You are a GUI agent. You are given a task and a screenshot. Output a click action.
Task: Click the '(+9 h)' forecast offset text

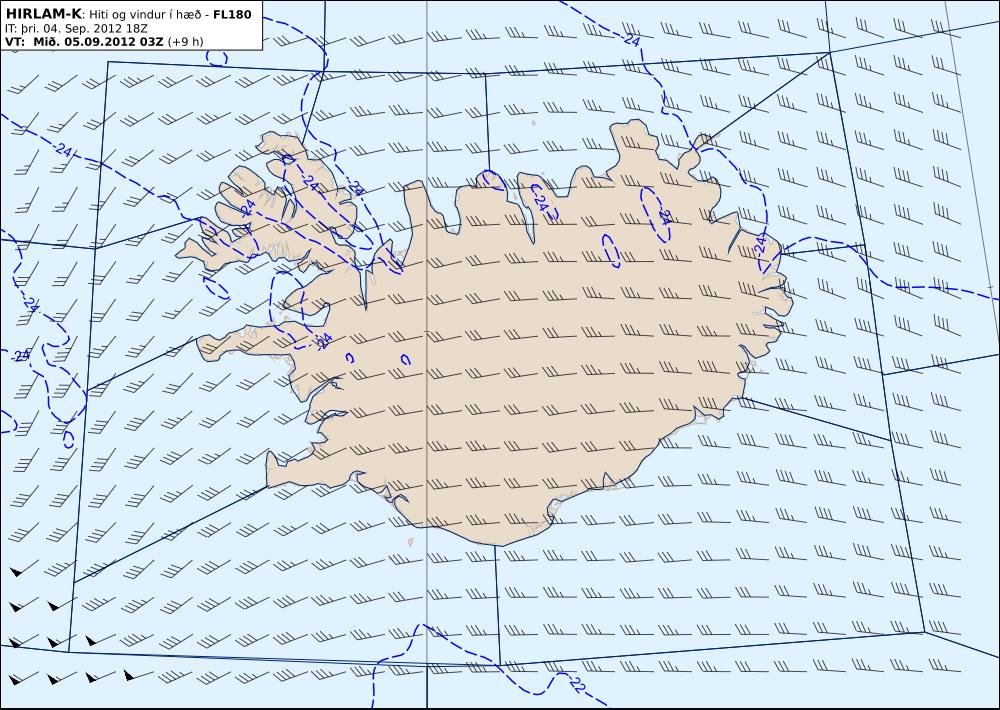[185, 41]
